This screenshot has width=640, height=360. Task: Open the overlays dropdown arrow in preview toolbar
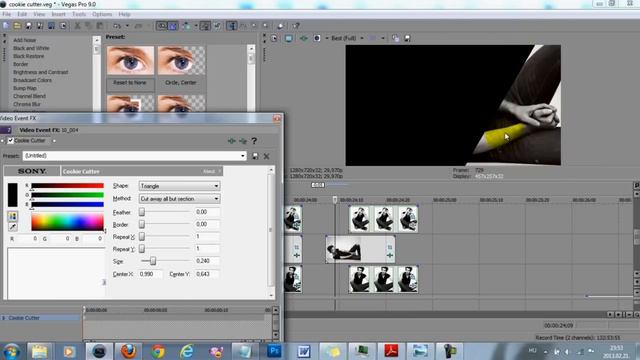382,38
